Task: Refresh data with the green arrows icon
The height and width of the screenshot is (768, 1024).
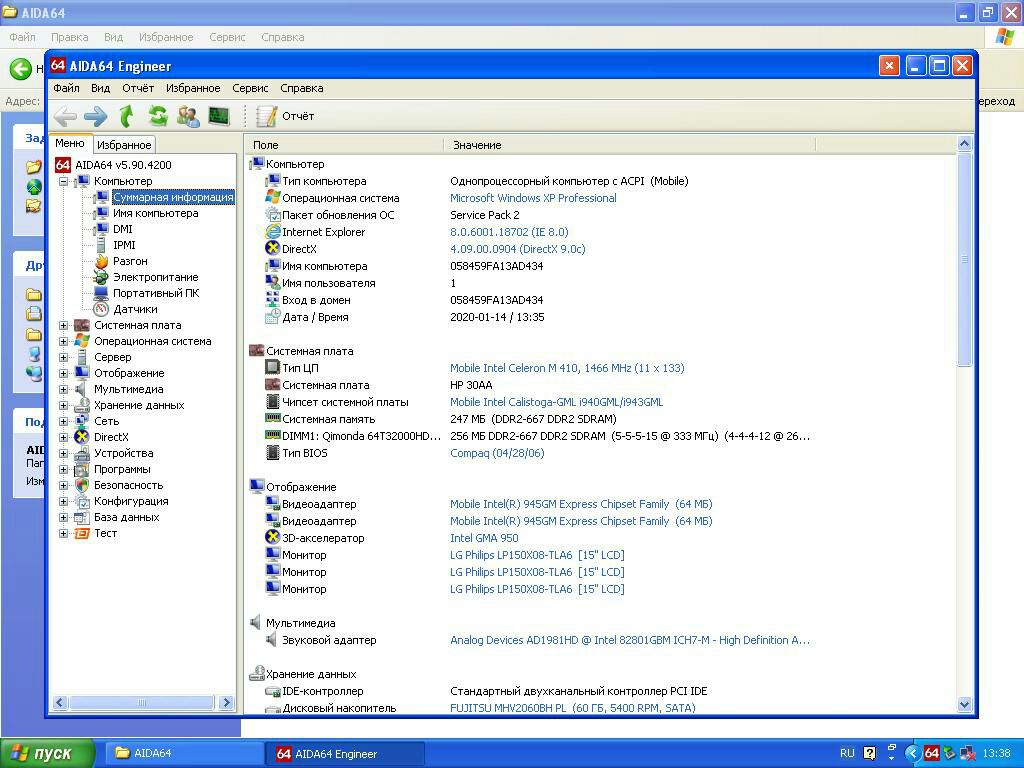Action: [x=157, y=116]
